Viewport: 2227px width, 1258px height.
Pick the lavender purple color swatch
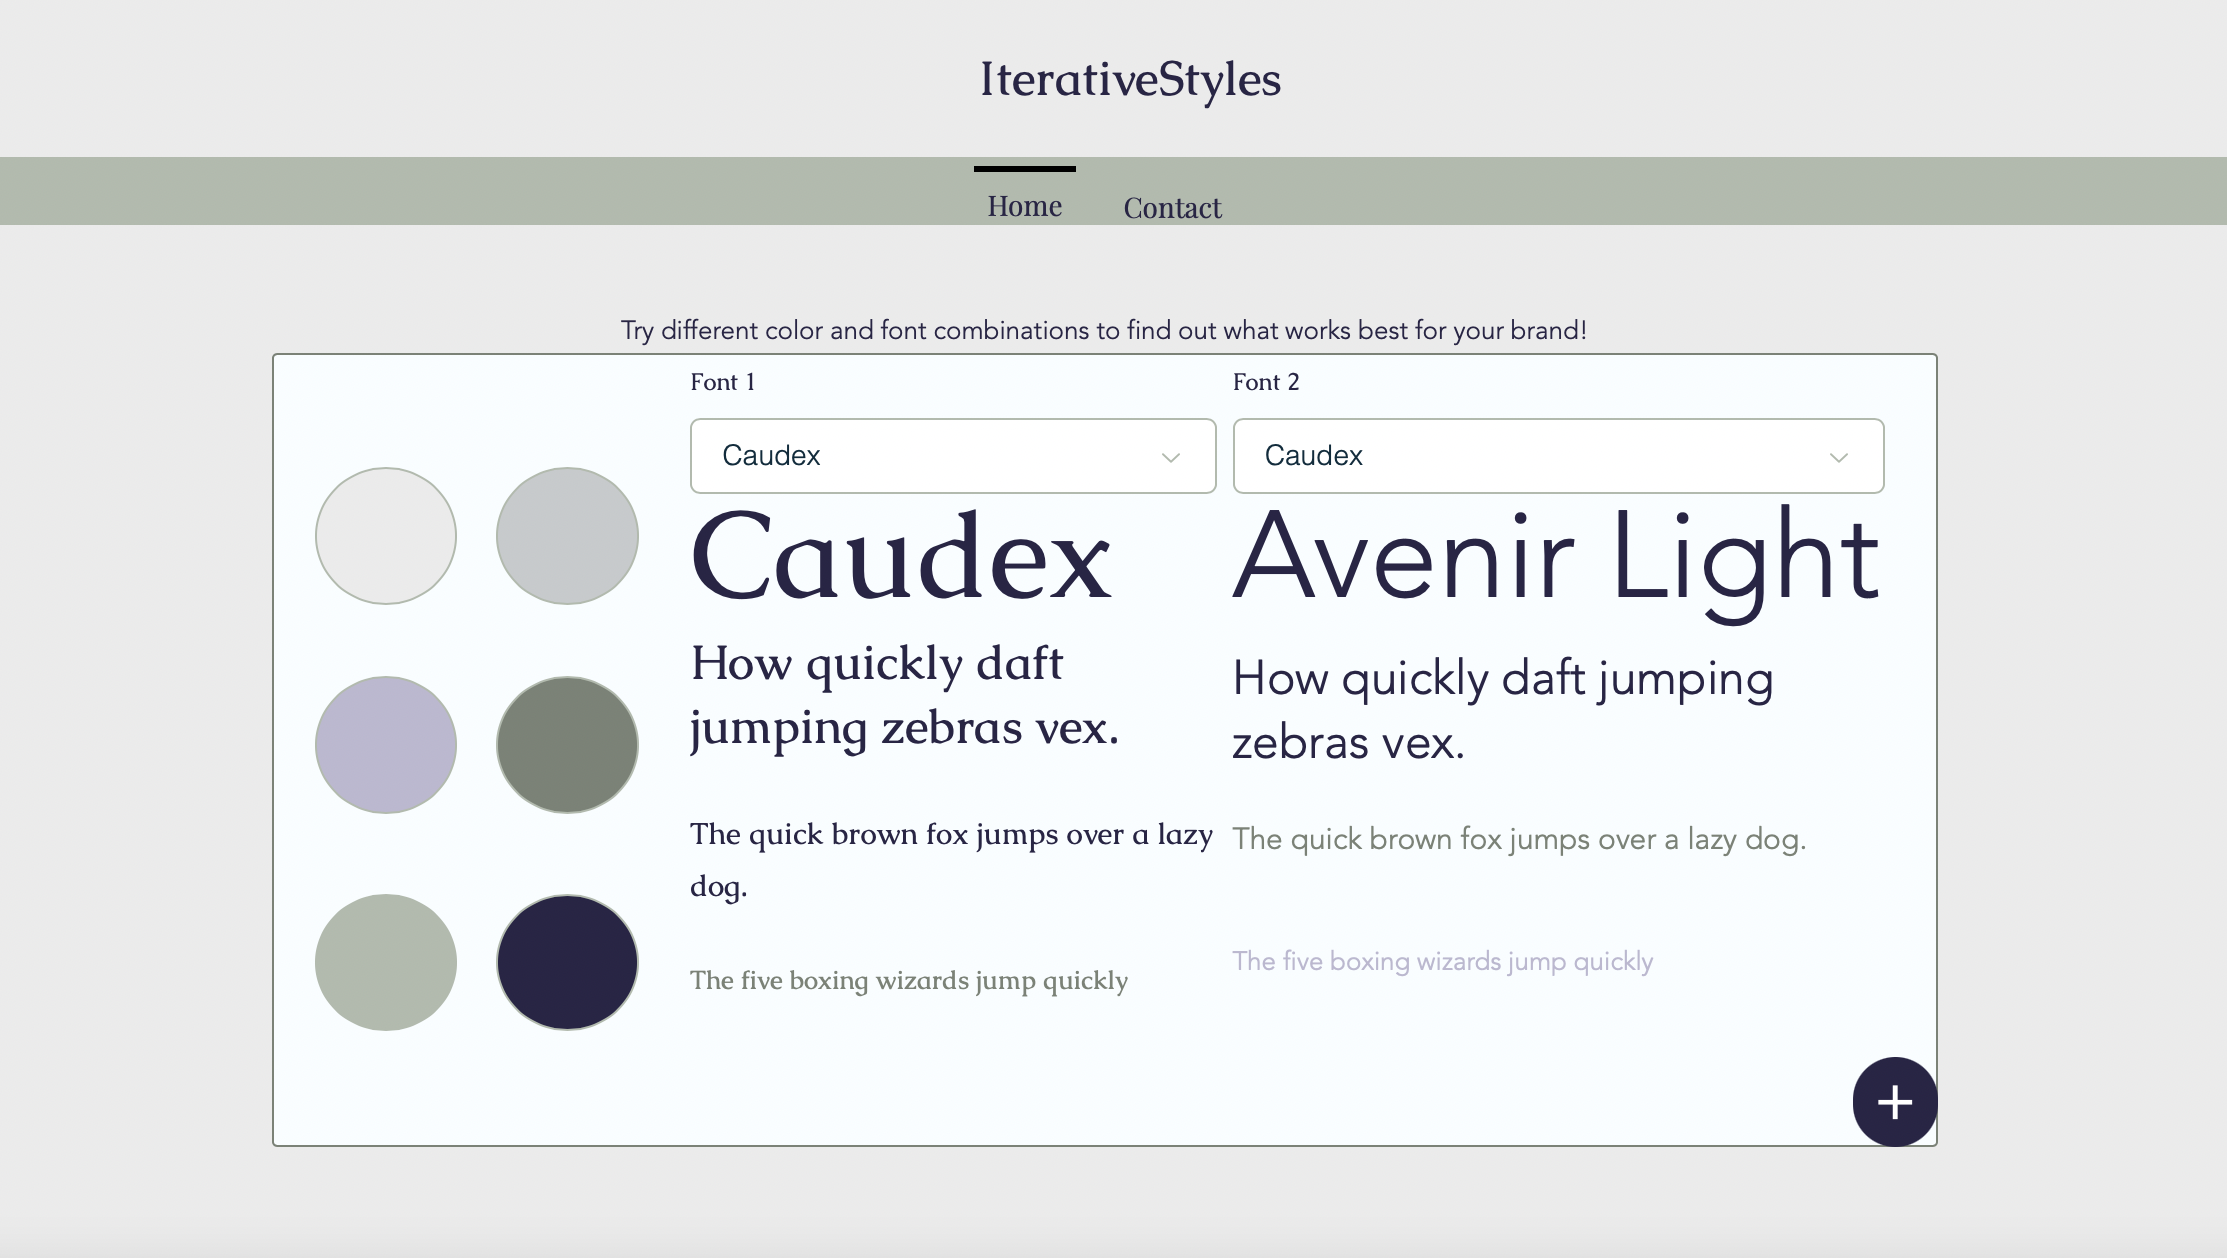click(386, 744)
